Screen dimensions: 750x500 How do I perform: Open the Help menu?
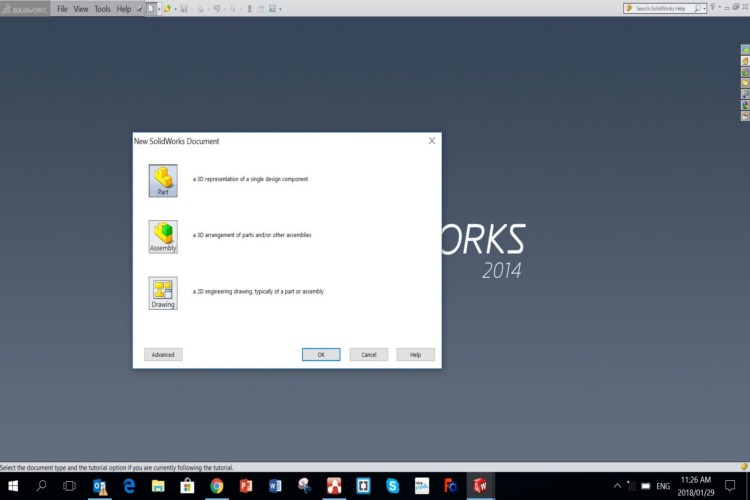point(123,9)
